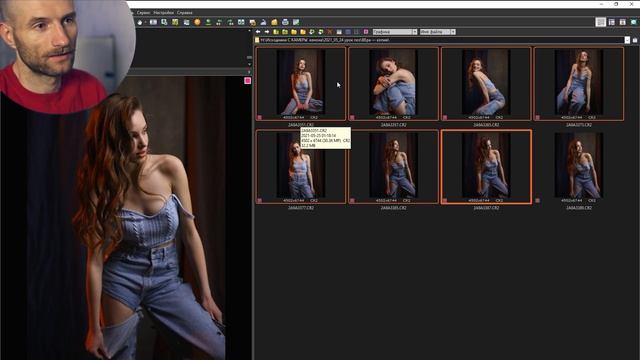Select thumbnail 2A8A3385.CR2
This screenshot has height=360, width=640.
pos(393,167)
